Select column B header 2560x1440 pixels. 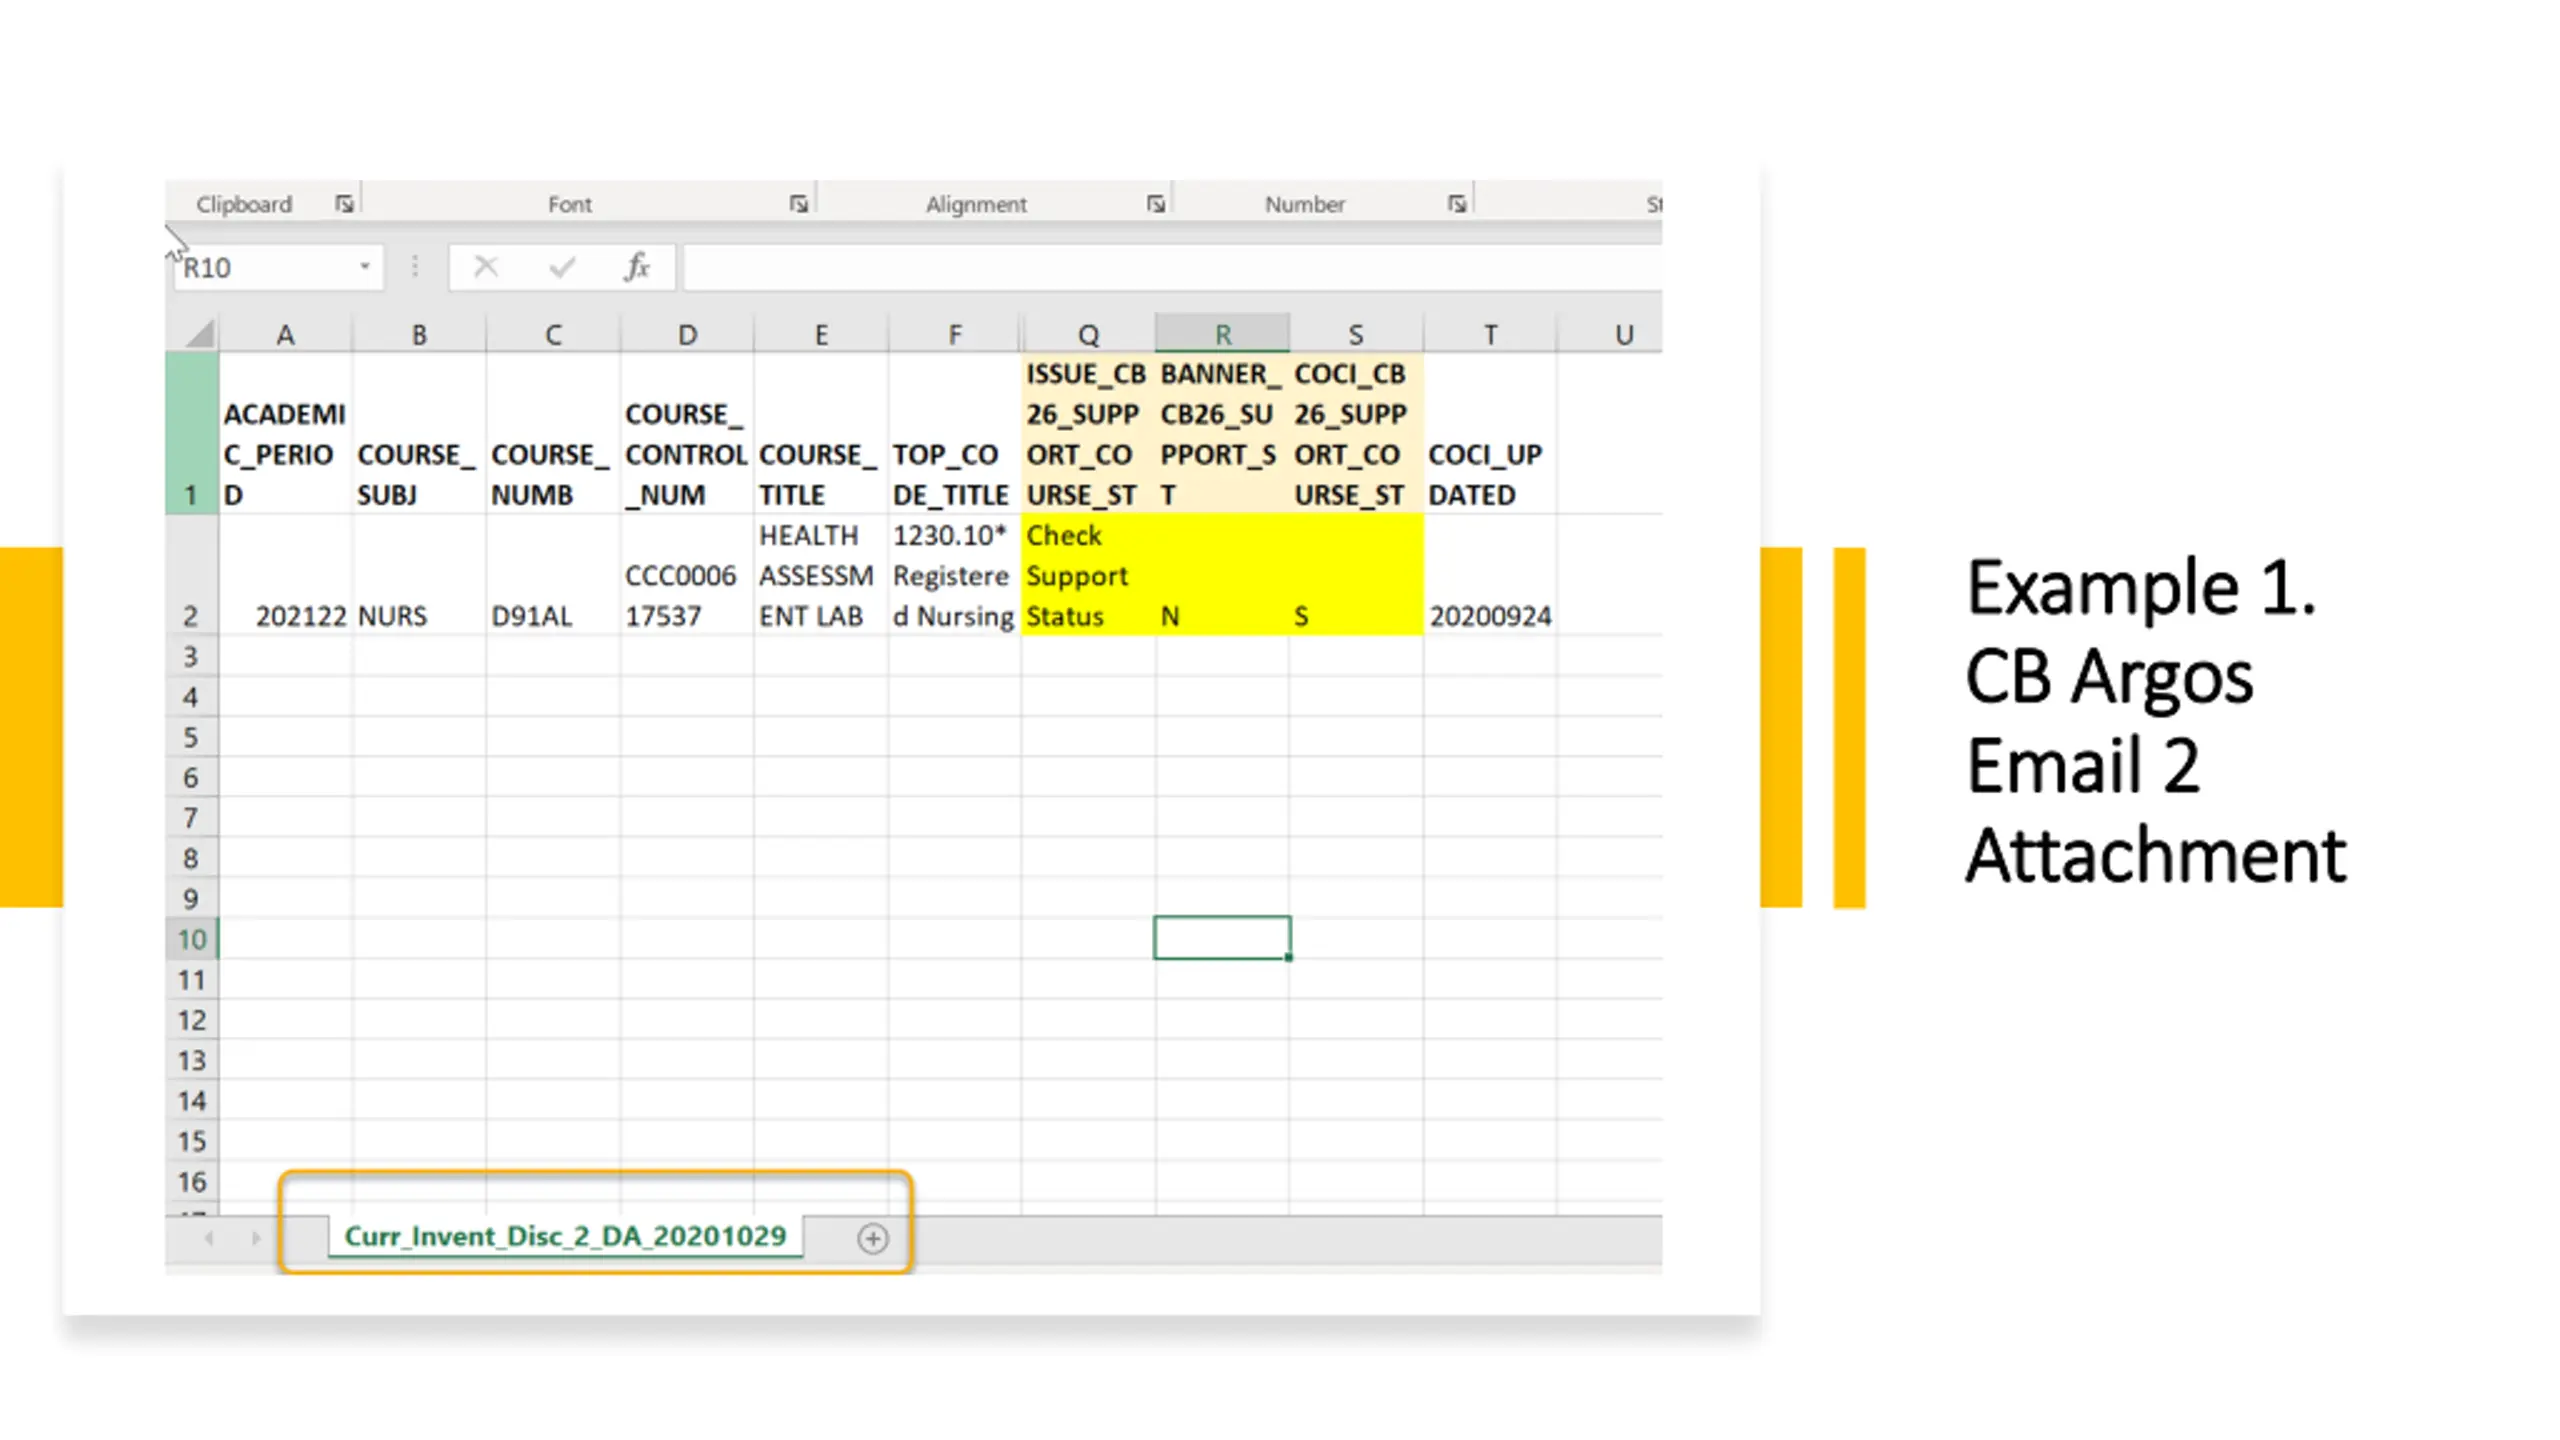[419, 334]
